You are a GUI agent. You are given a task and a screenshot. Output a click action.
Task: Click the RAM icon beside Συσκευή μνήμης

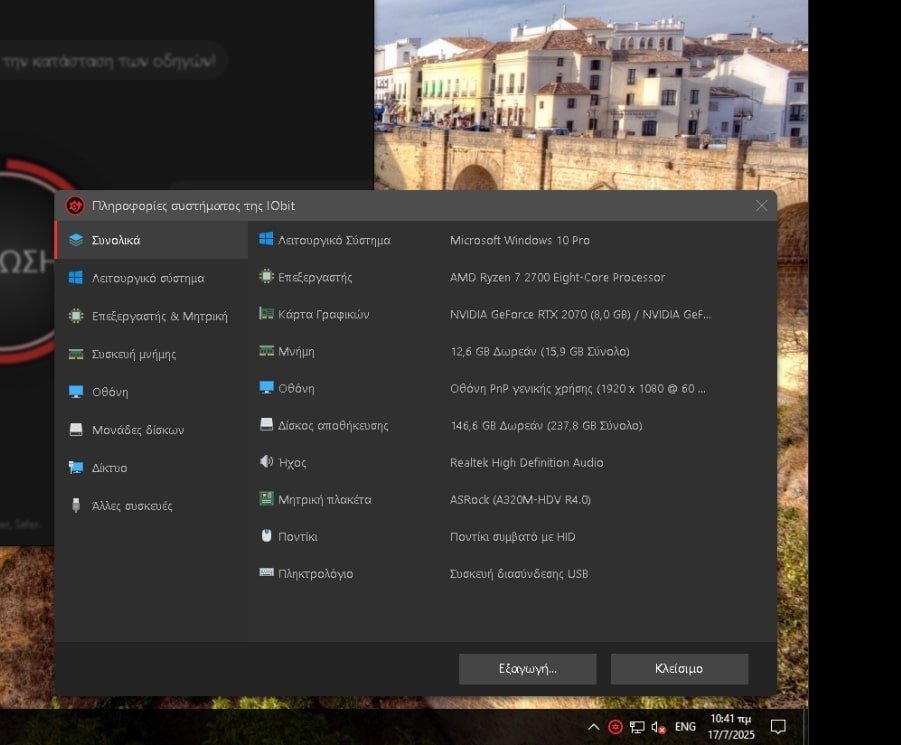point(76,354)
